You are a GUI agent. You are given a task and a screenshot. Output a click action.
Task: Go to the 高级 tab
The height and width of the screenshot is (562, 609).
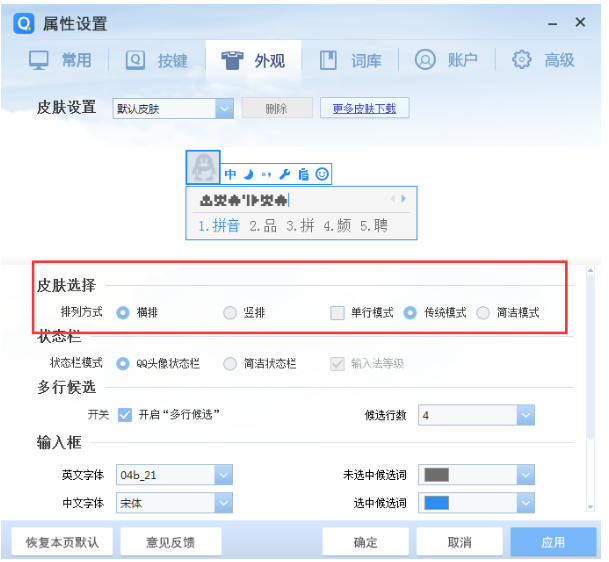pyautogui.click(x=543, y=60)
